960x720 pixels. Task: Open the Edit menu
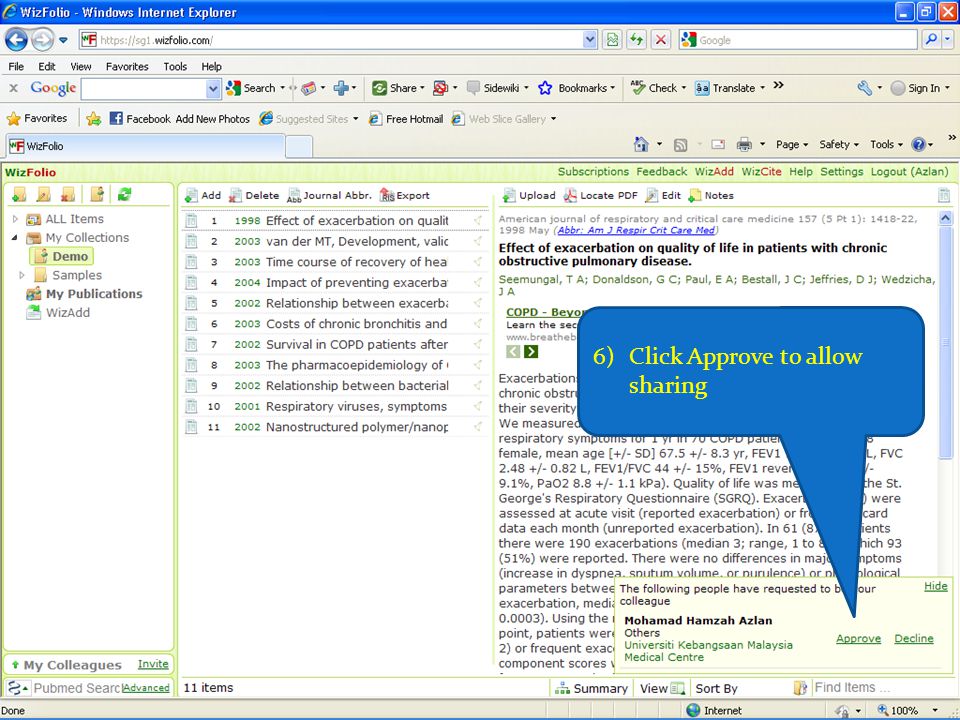coord(47,66)
